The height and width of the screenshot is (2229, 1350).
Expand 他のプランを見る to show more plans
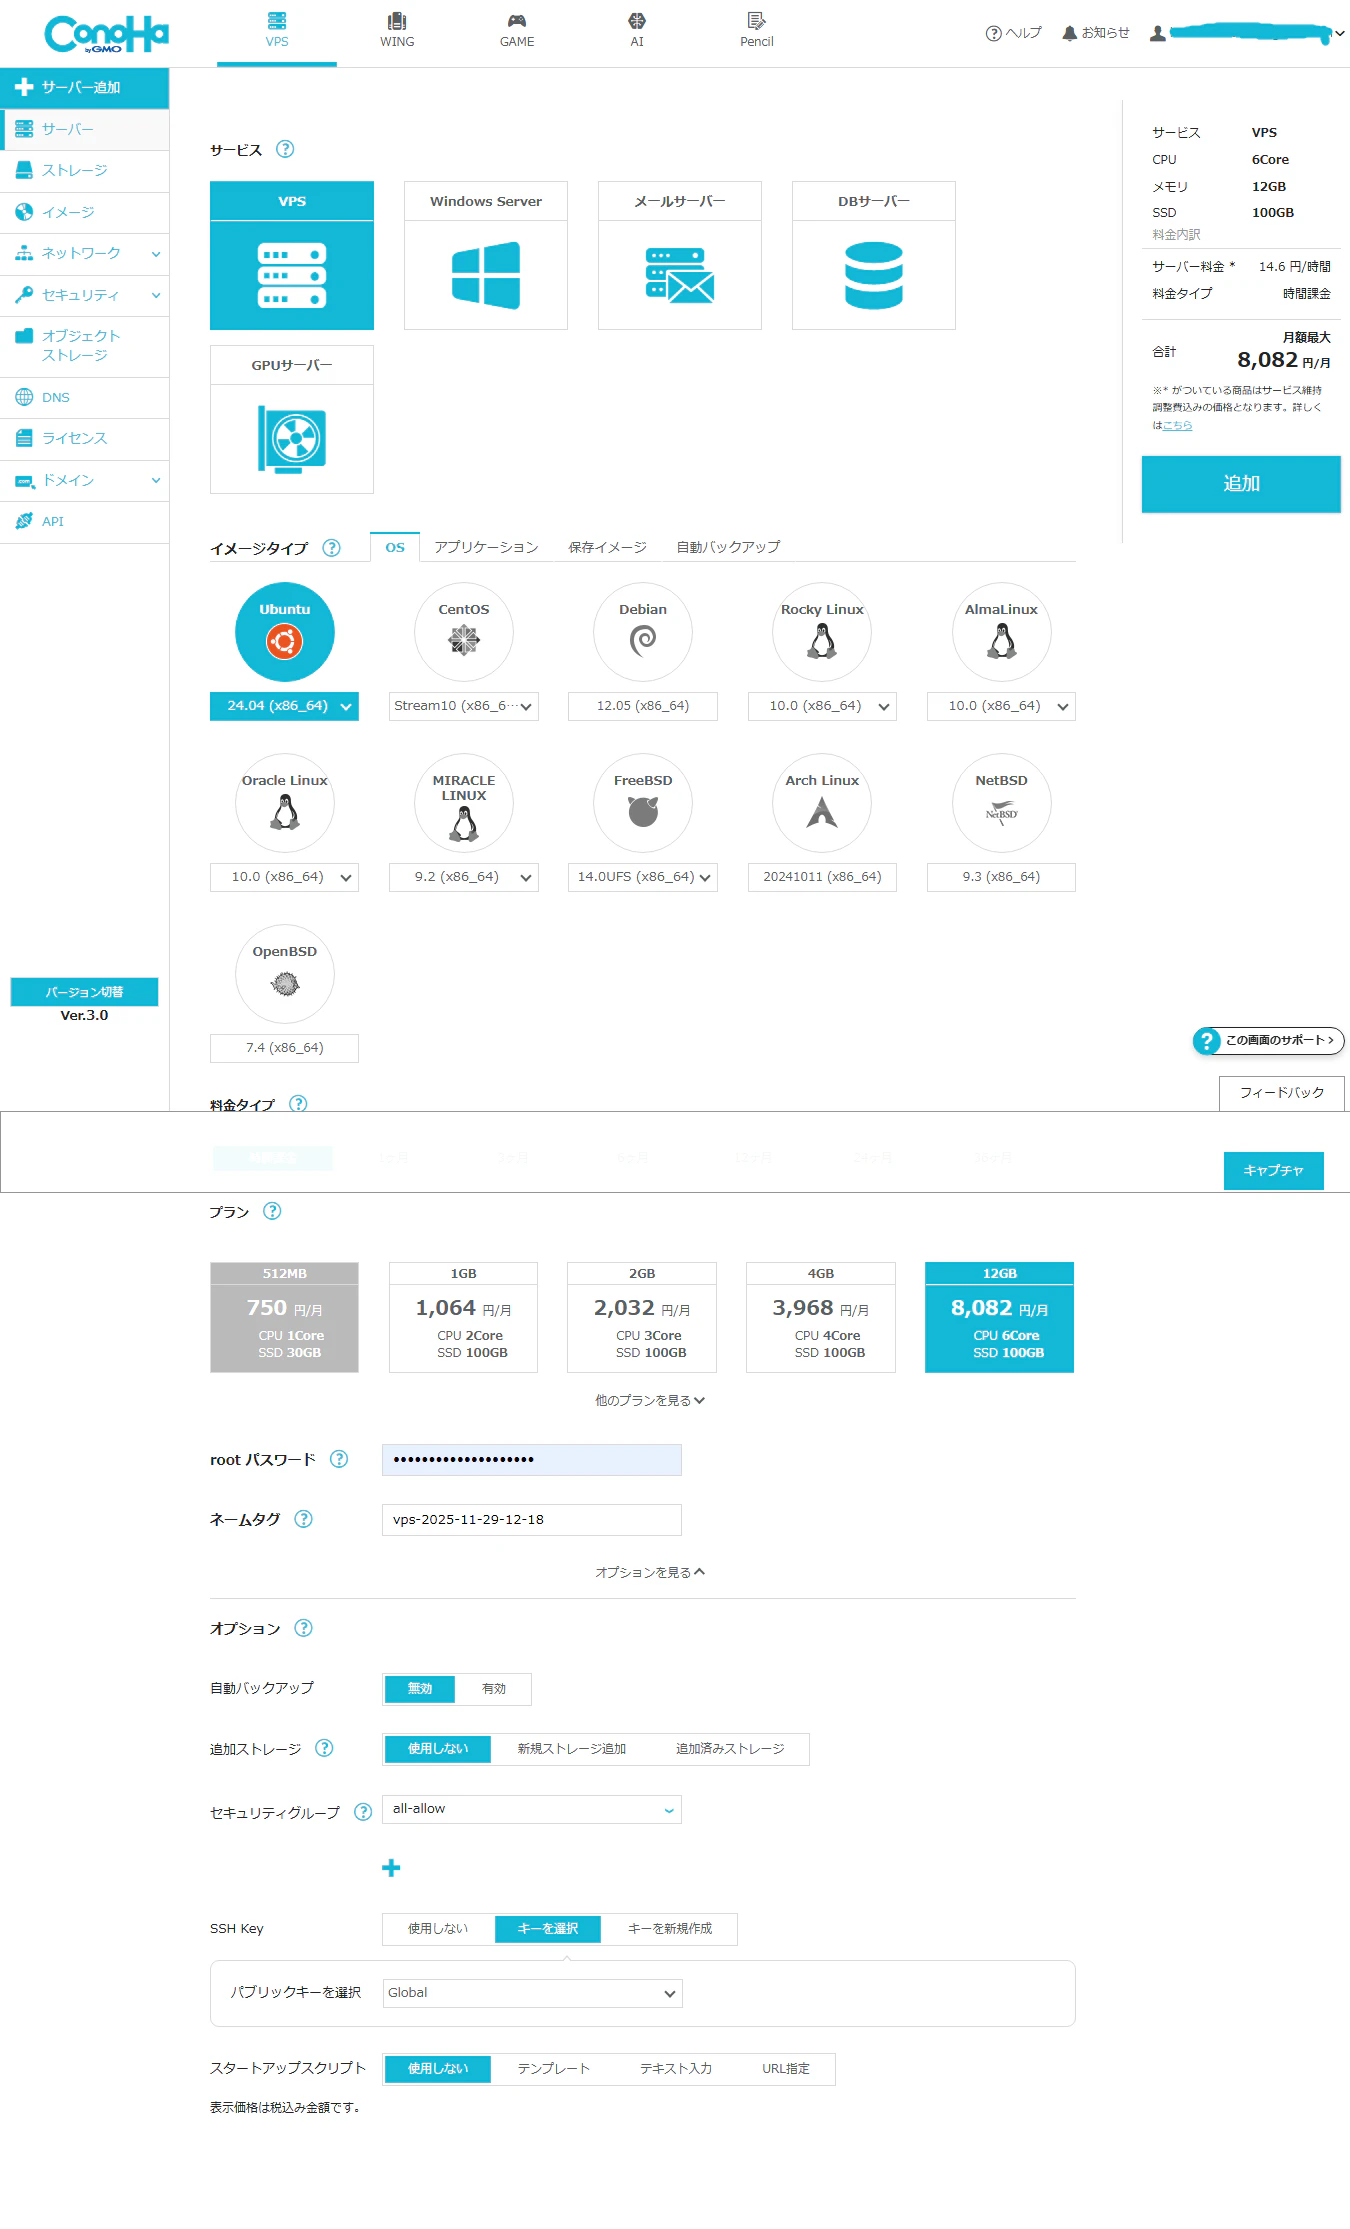pos(650,1400)
